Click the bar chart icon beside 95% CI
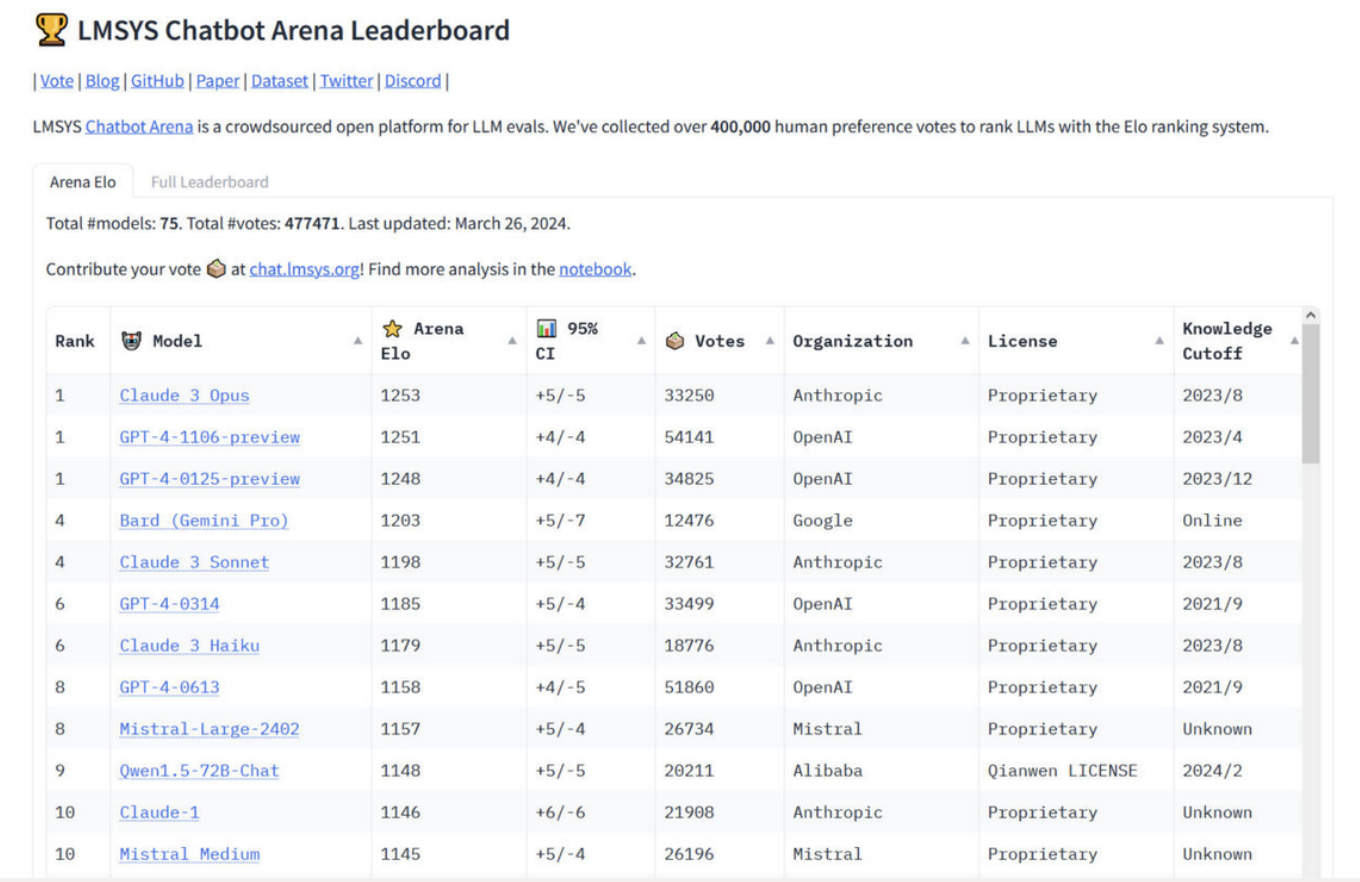Image resolution: width=1360 pixels, height=882 pixels. (547, 328)
